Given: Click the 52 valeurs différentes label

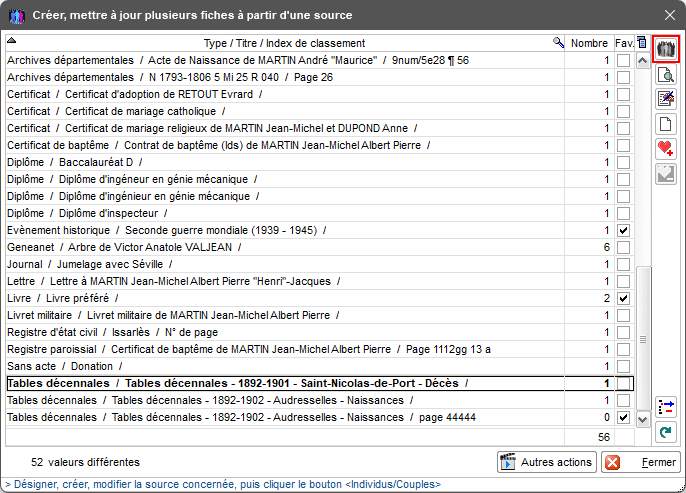Looking at the screenshot, I should pyautogui.click(x=85, y=462).
